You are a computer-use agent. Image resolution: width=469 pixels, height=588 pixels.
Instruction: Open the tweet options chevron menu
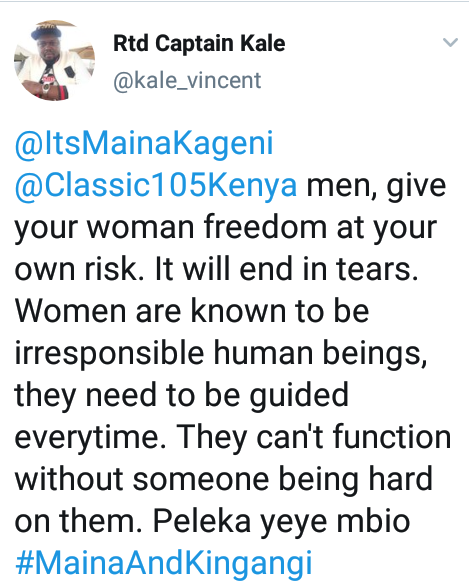coord(450,42)
